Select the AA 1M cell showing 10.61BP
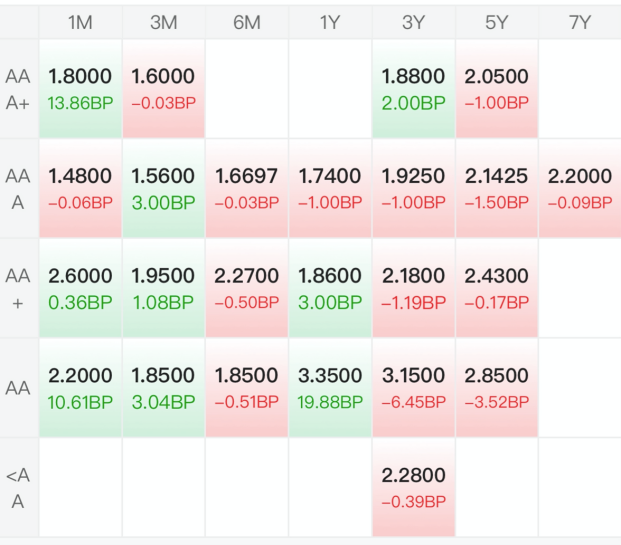This screenshot has height=545, width=621. [x=80, y=388]
